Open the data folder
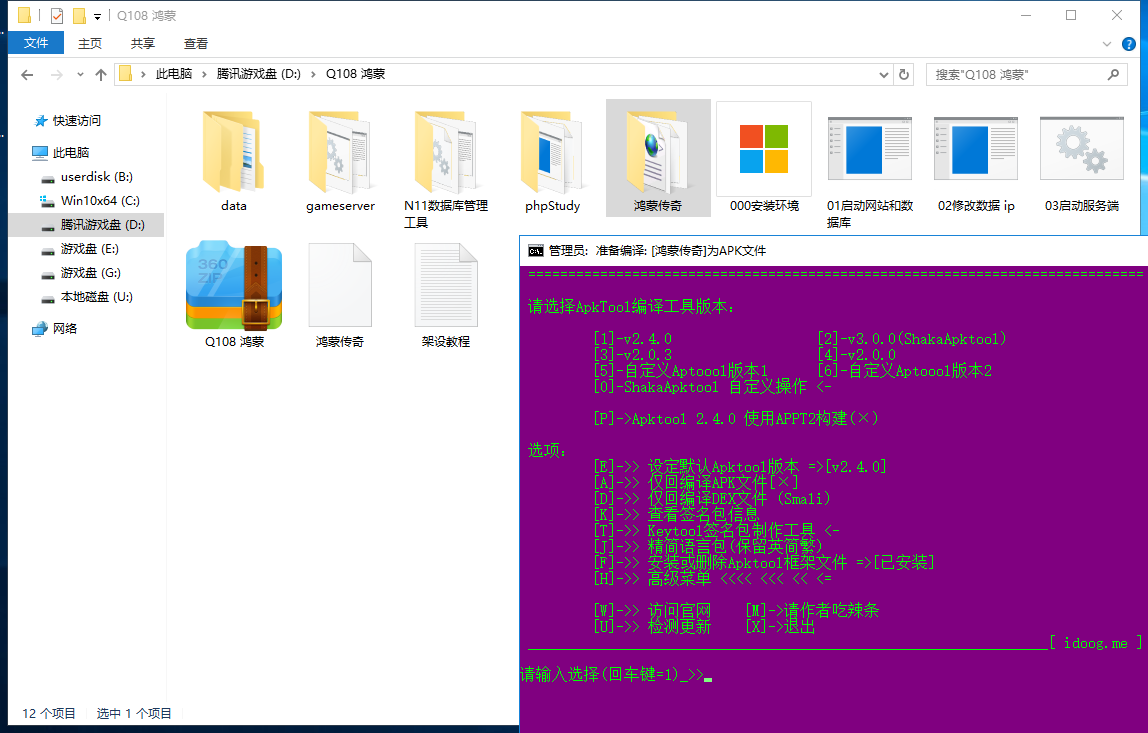1148x733 pixels. (234, 162)
